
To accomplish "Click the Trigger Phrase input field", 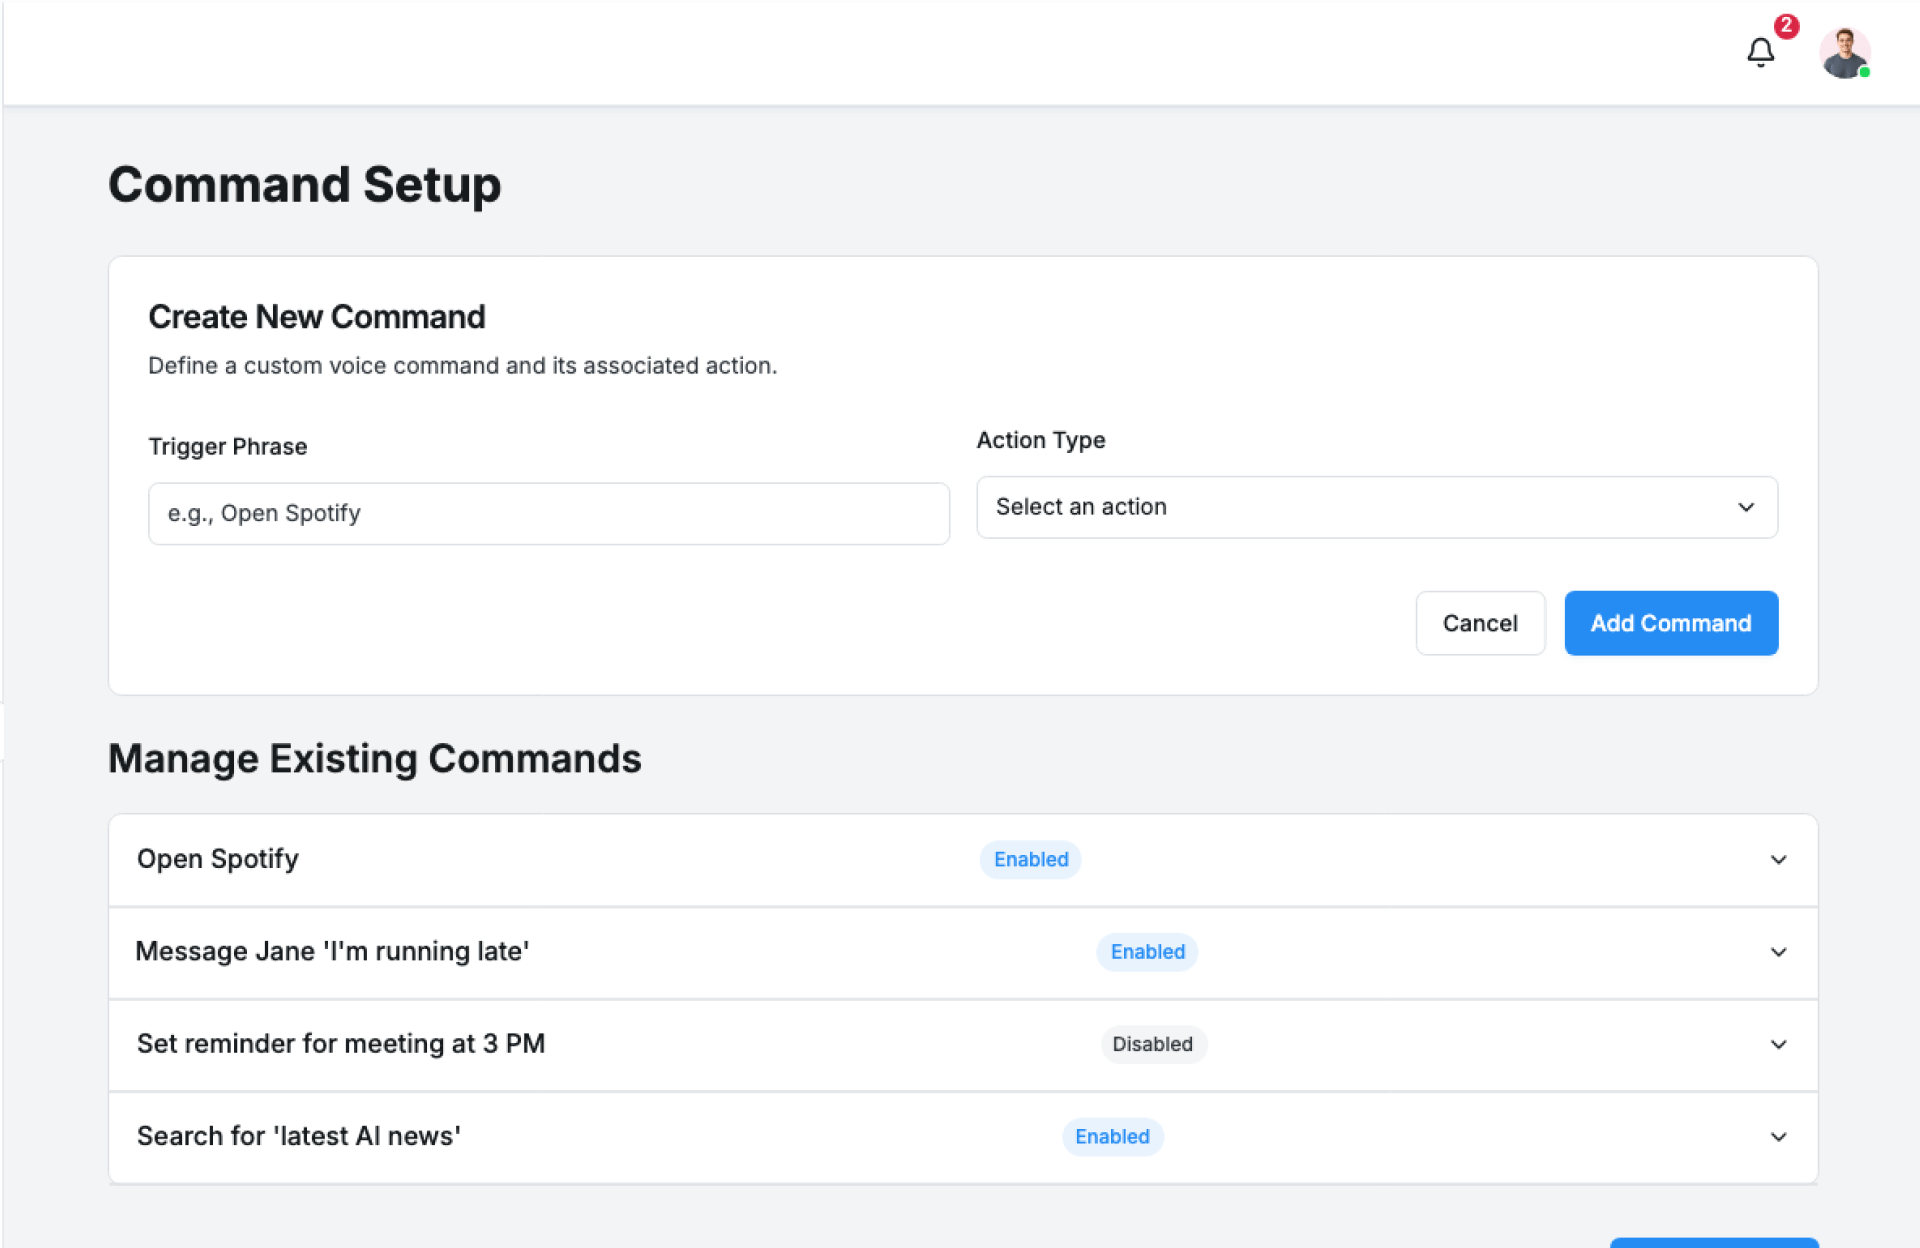I will (x=548, y=514).
